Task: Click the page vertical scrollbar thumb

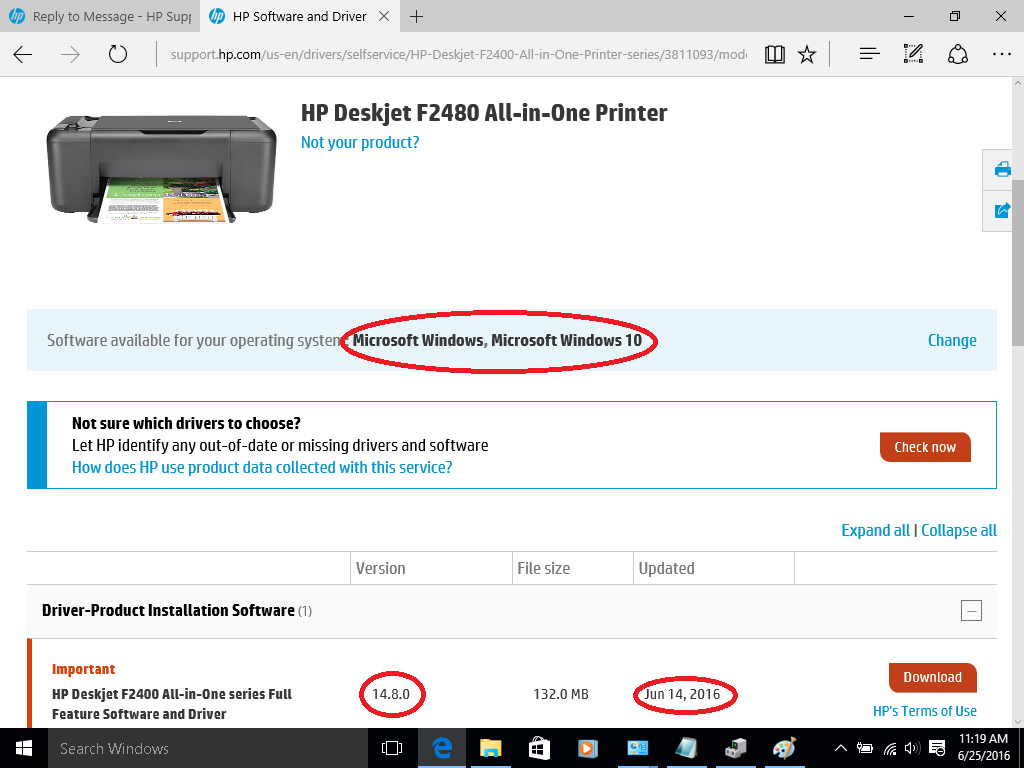Action: 1017,261
